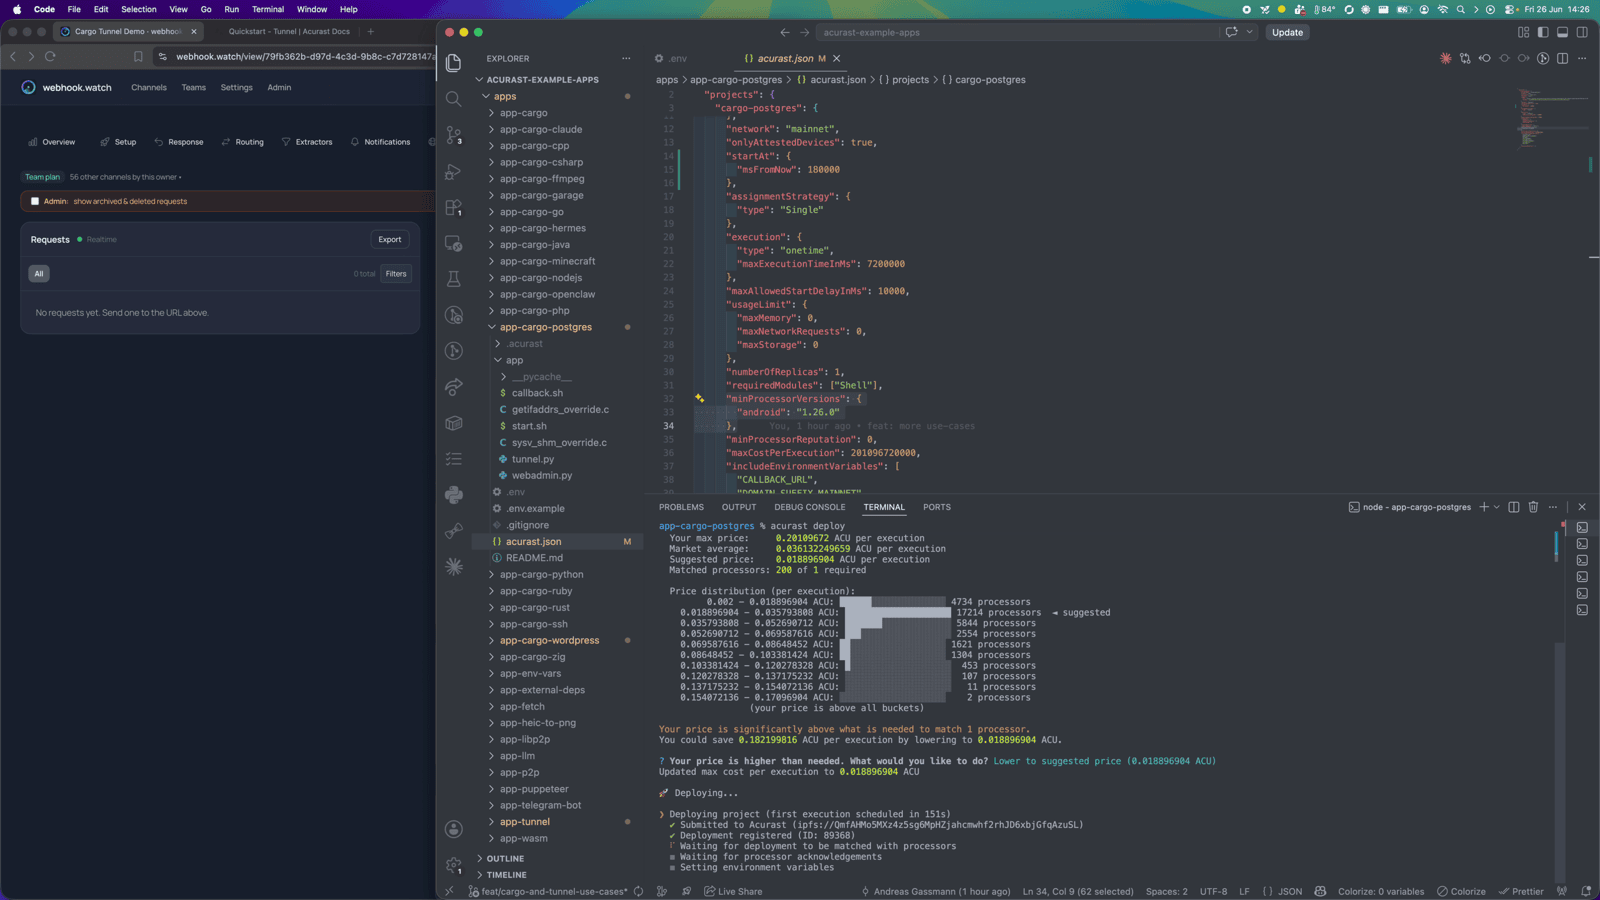Open the Explorer view in activity bar

pos(454,63)
